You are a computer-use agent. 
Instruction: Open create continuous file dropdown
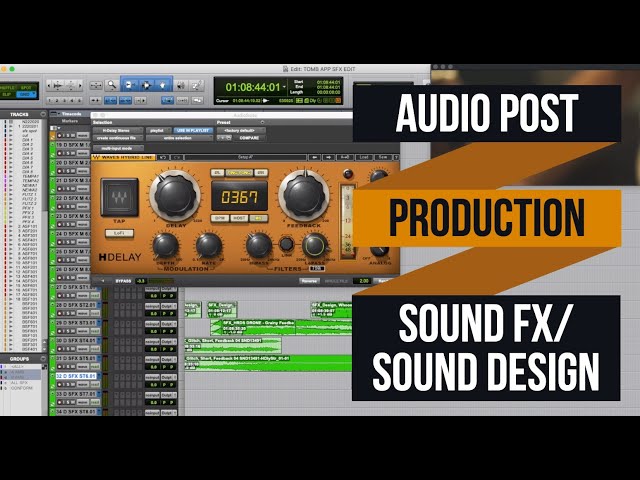point(118,138)
